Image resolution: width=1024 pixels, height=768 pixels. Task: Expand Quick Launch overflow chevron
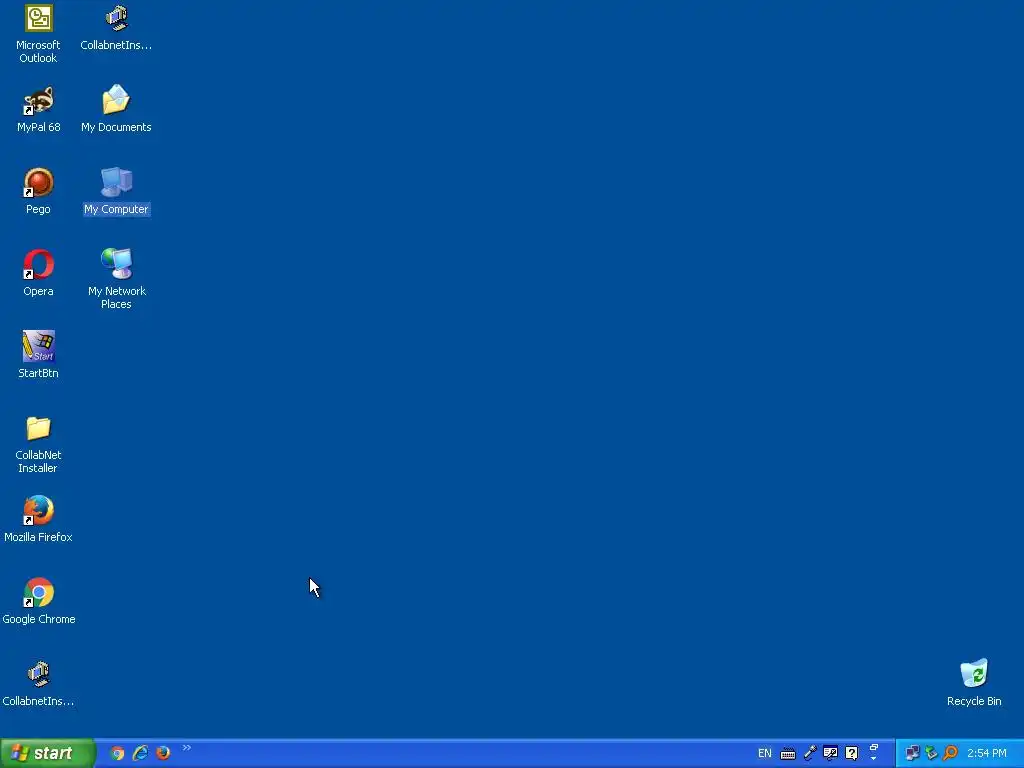pyautogui.click(x=186, y=748)
